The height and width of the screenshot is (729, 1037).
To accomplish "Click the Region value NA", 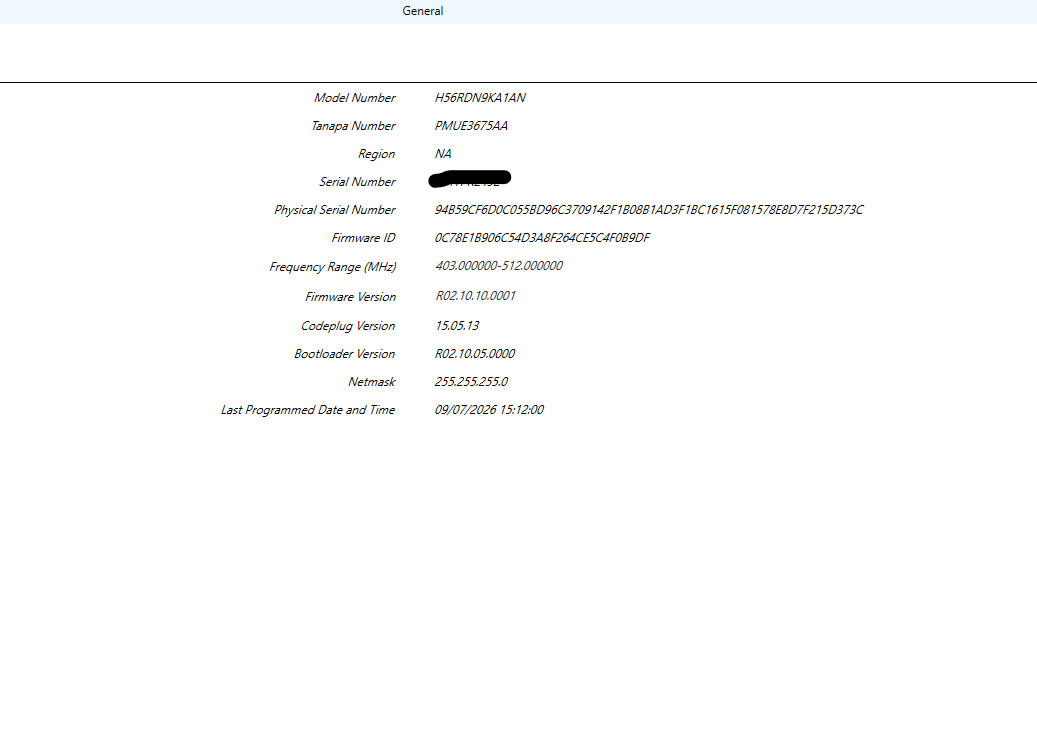I will [x=443, y=154].
